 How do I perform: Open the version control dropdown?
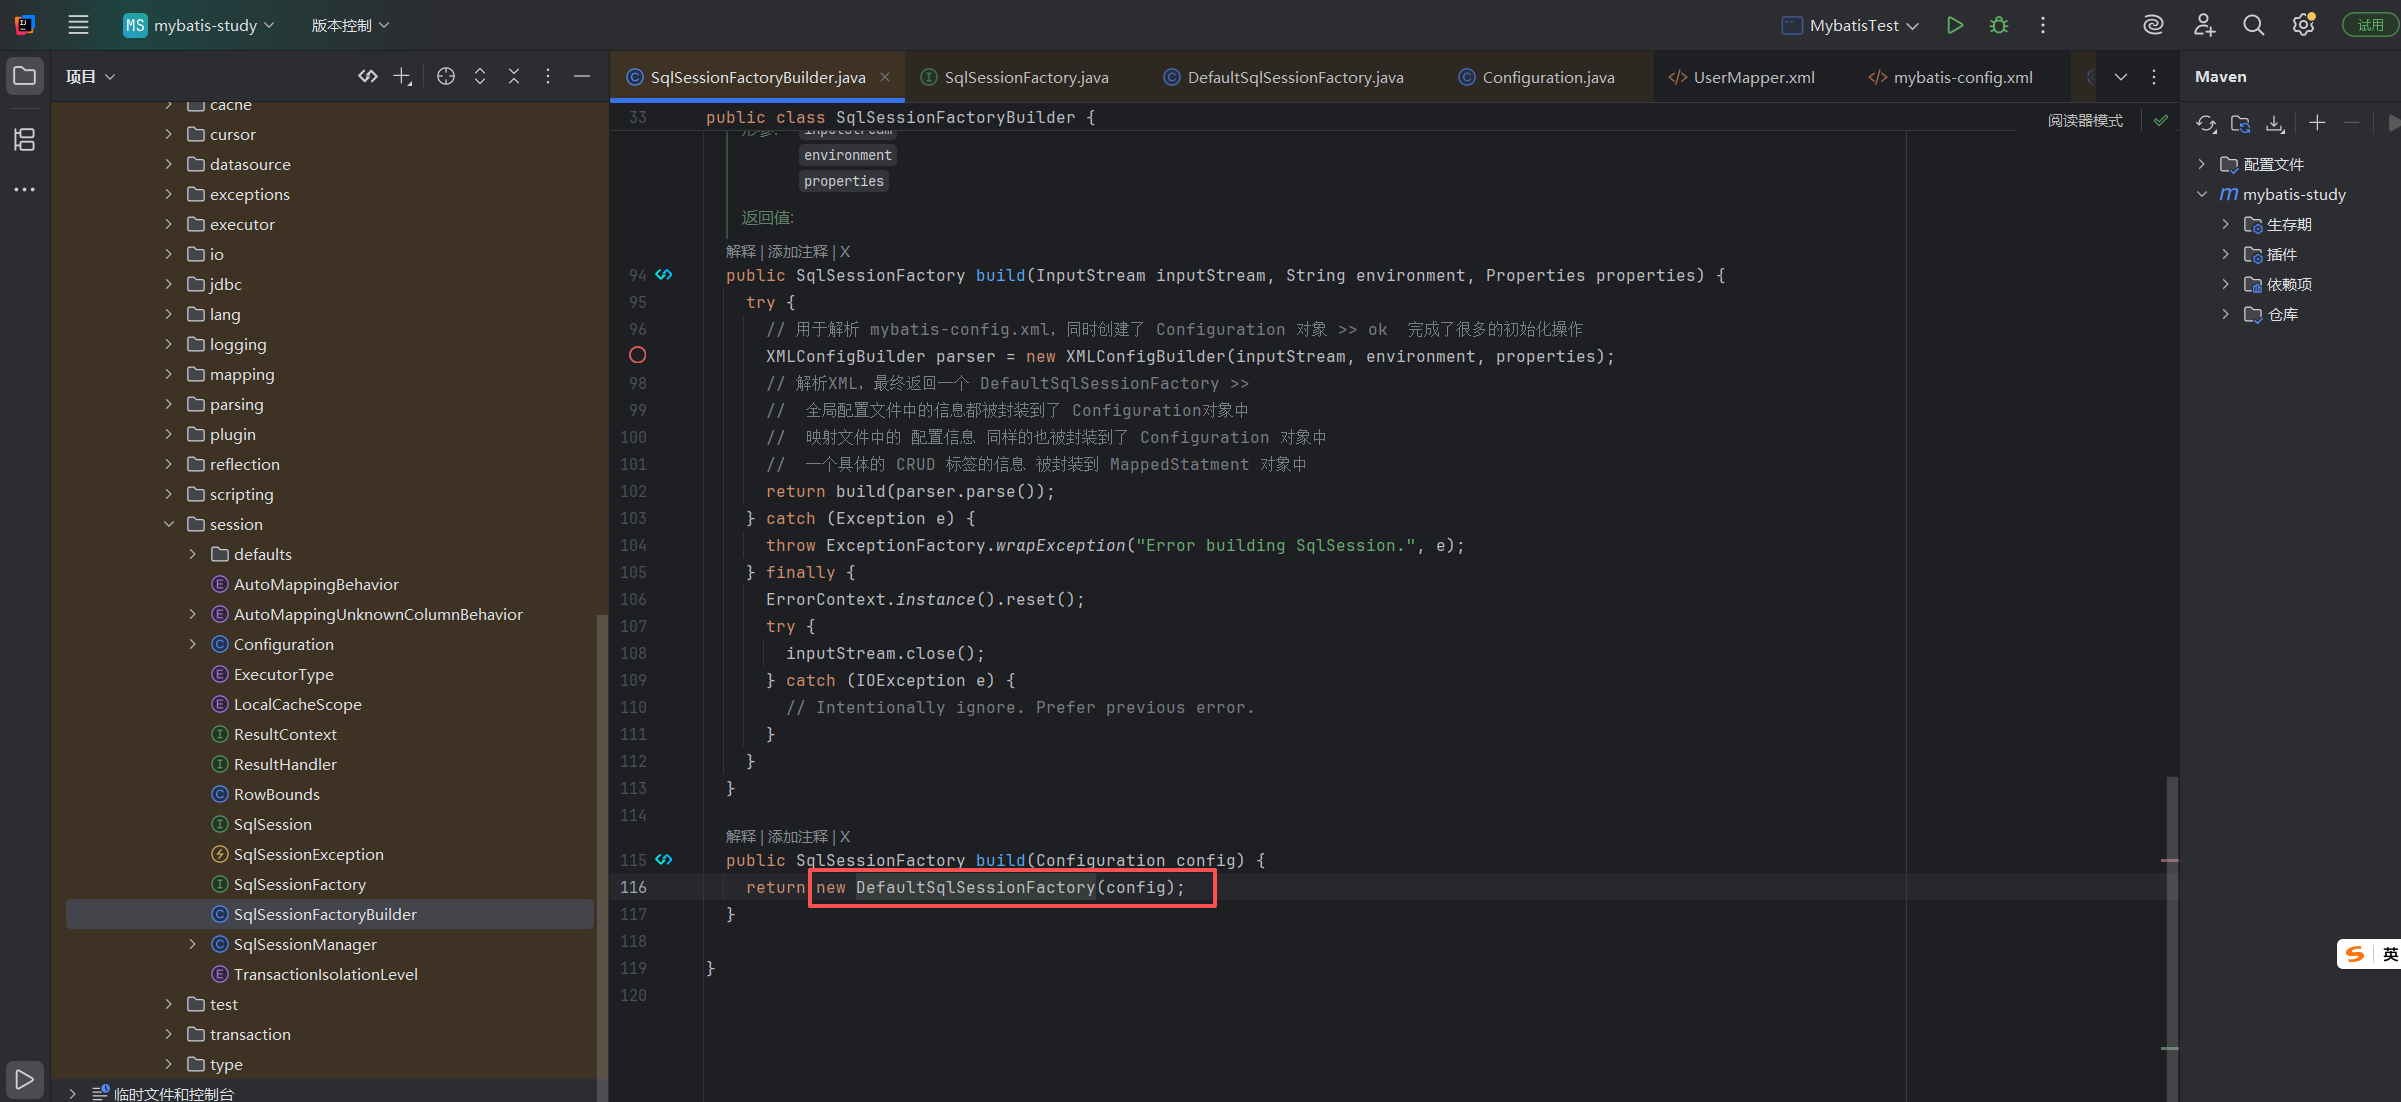[350, 25]
